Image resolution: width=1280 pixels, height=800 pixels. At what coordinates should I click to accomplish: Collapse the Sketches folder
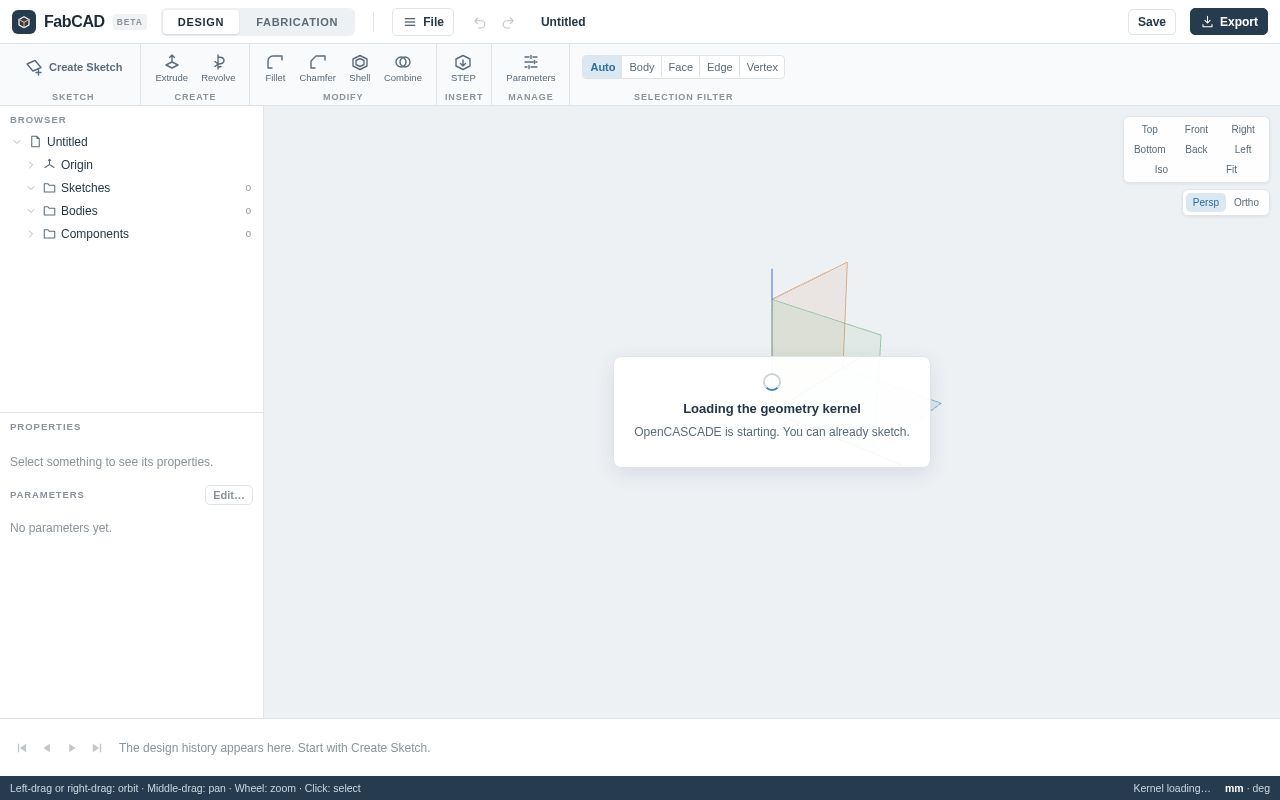click(31, 188)
